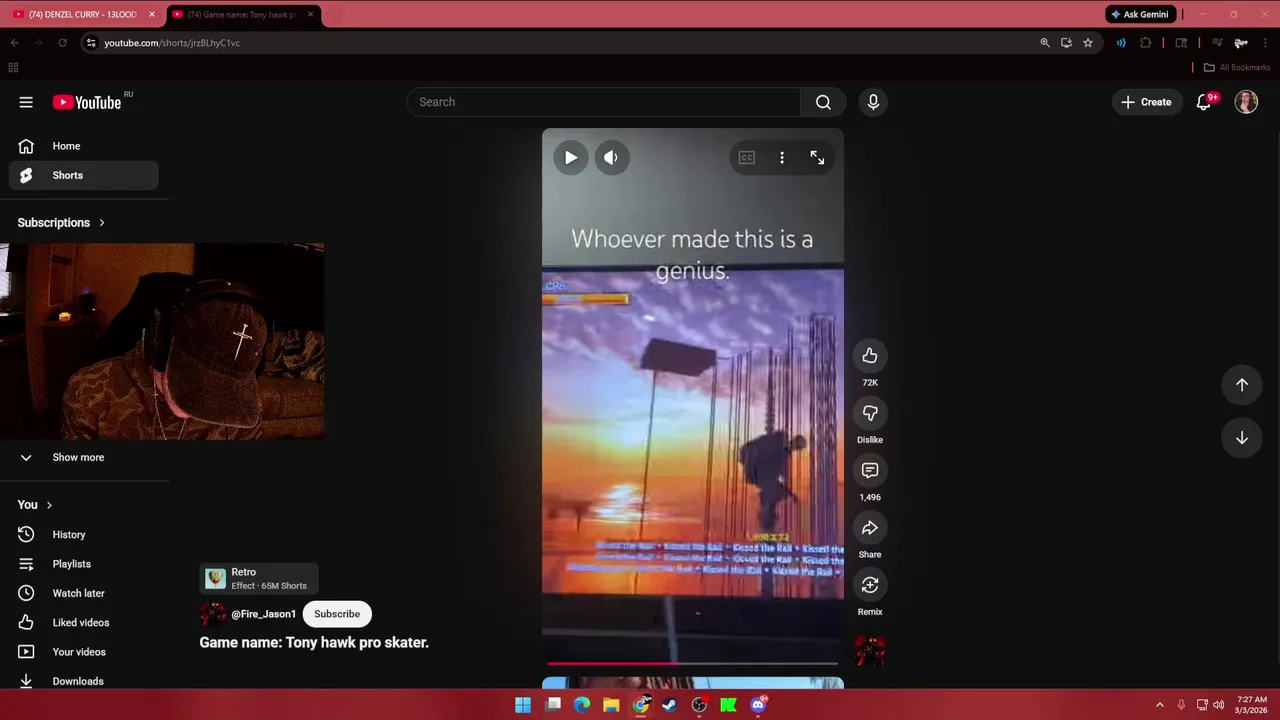This screenshot has height=720, width=1280.
Task: Go to the previous Short
Action: [x=1242, y=385]
